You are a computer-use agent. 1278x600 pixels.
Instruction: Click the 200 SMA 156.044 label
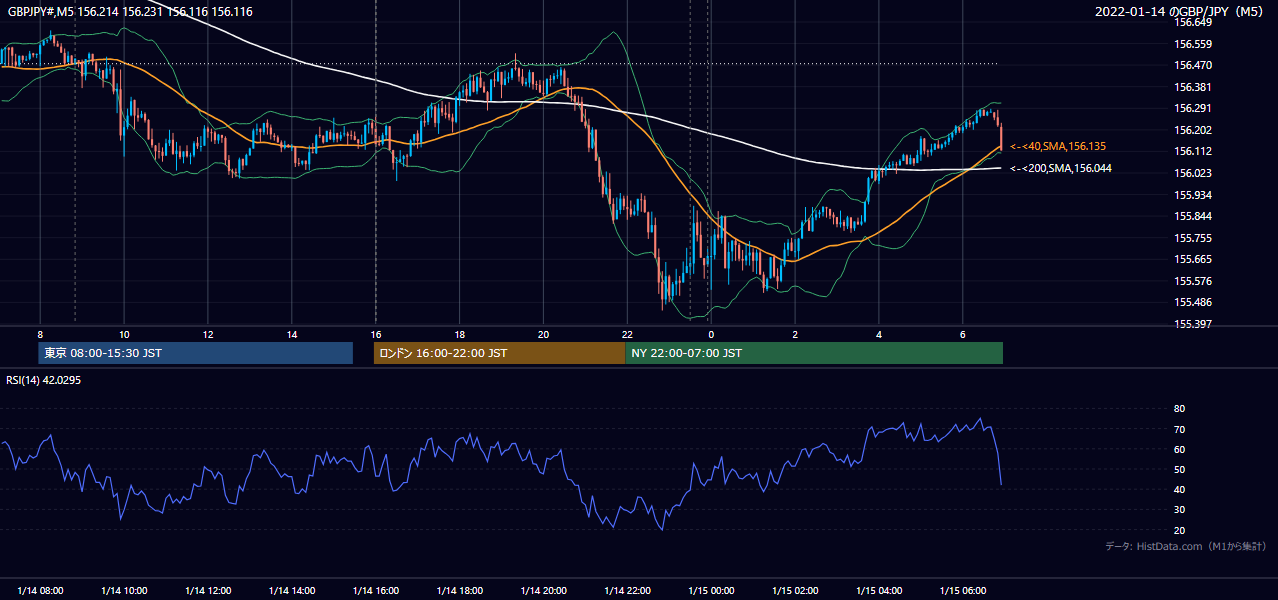pos(1061,168)
